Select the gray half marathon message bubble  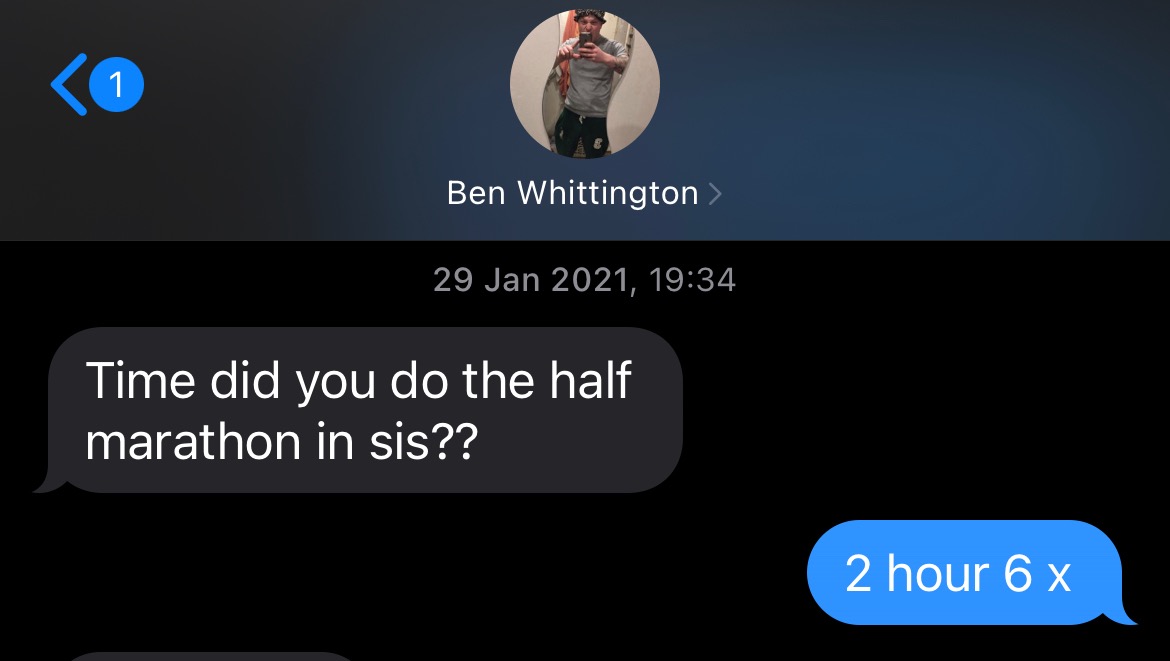(x=365, y=410)
